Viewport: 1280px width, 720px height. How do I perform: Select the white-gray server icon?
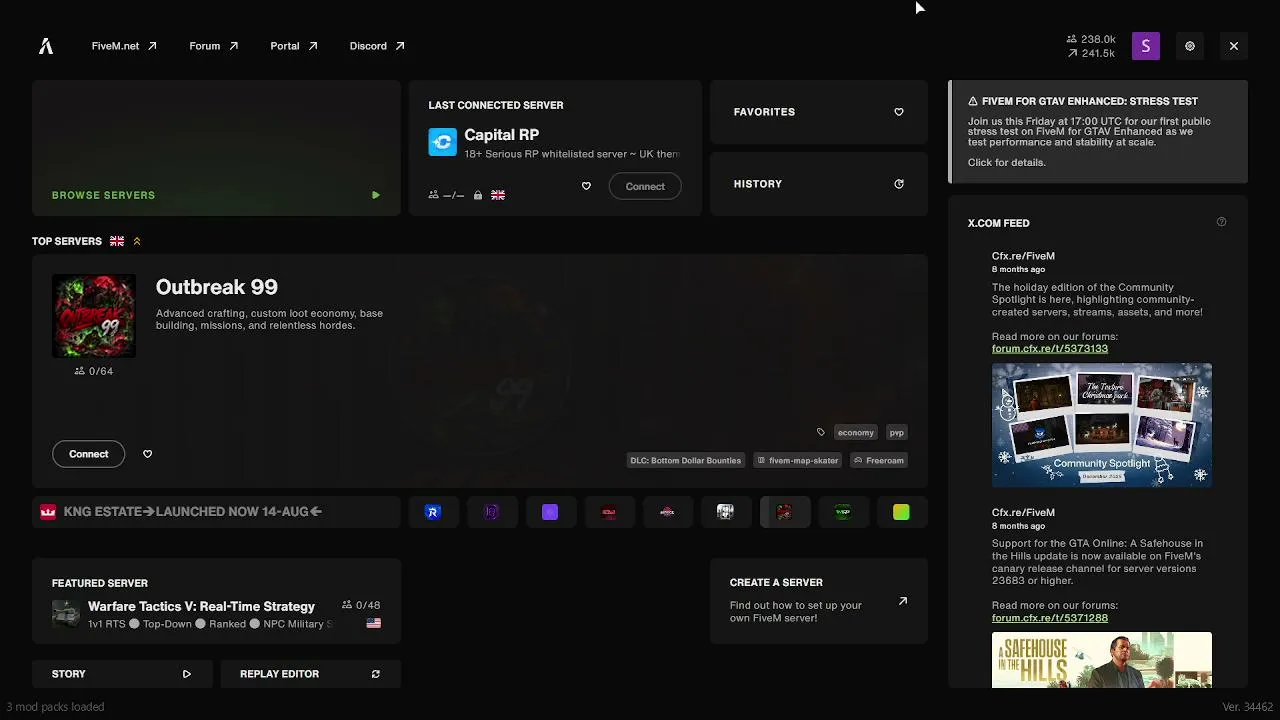pyautogui.click(x=725, y=512)
